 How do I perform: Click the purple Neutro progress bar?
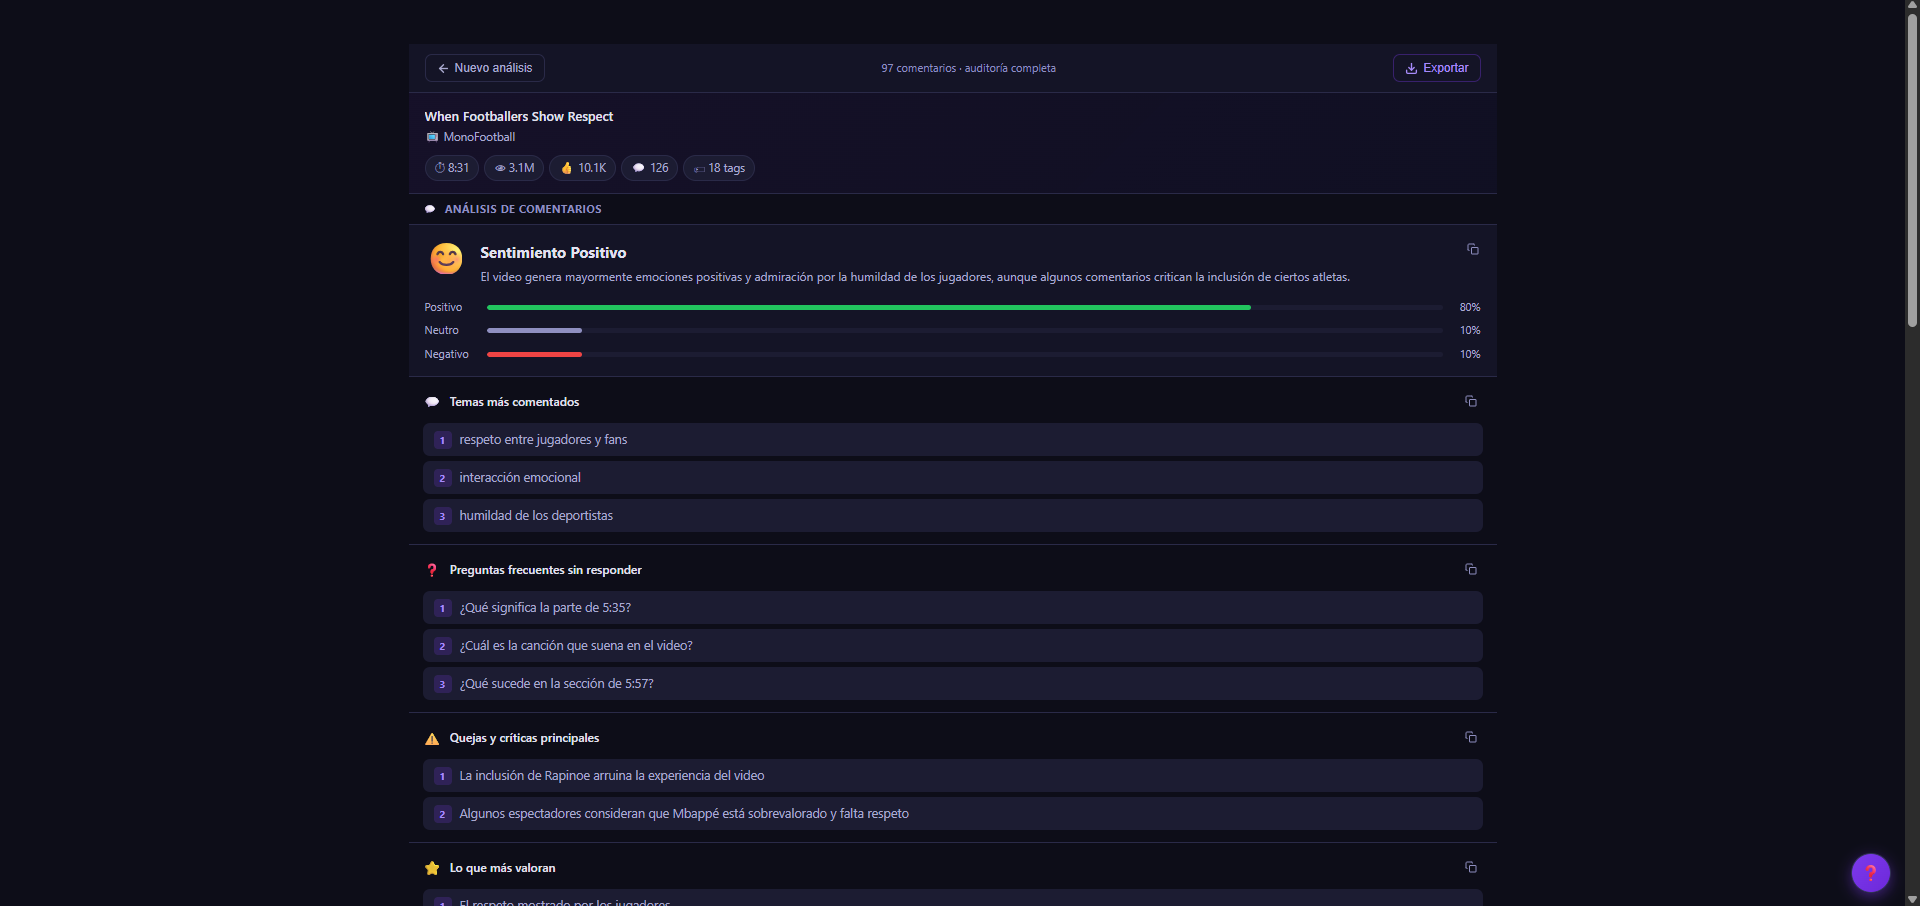coord(534,331)
